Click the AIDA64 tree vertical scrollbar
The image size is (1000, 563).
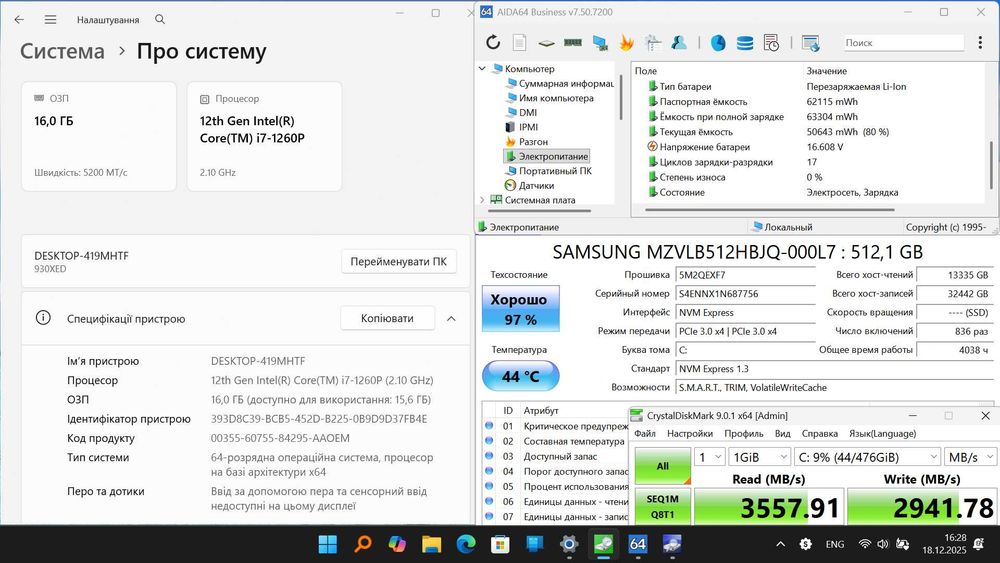[621, 96]
